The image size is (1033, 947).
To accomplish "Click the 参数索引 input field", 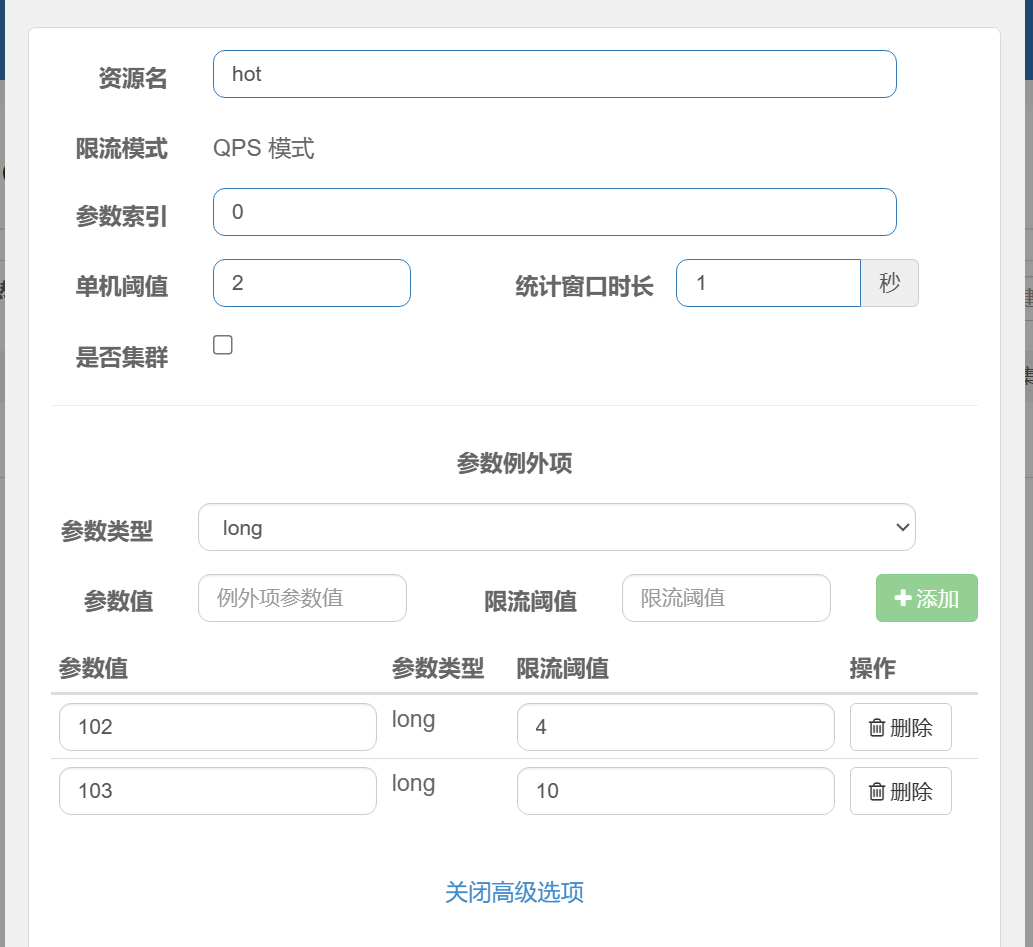I will coord(555,212).
